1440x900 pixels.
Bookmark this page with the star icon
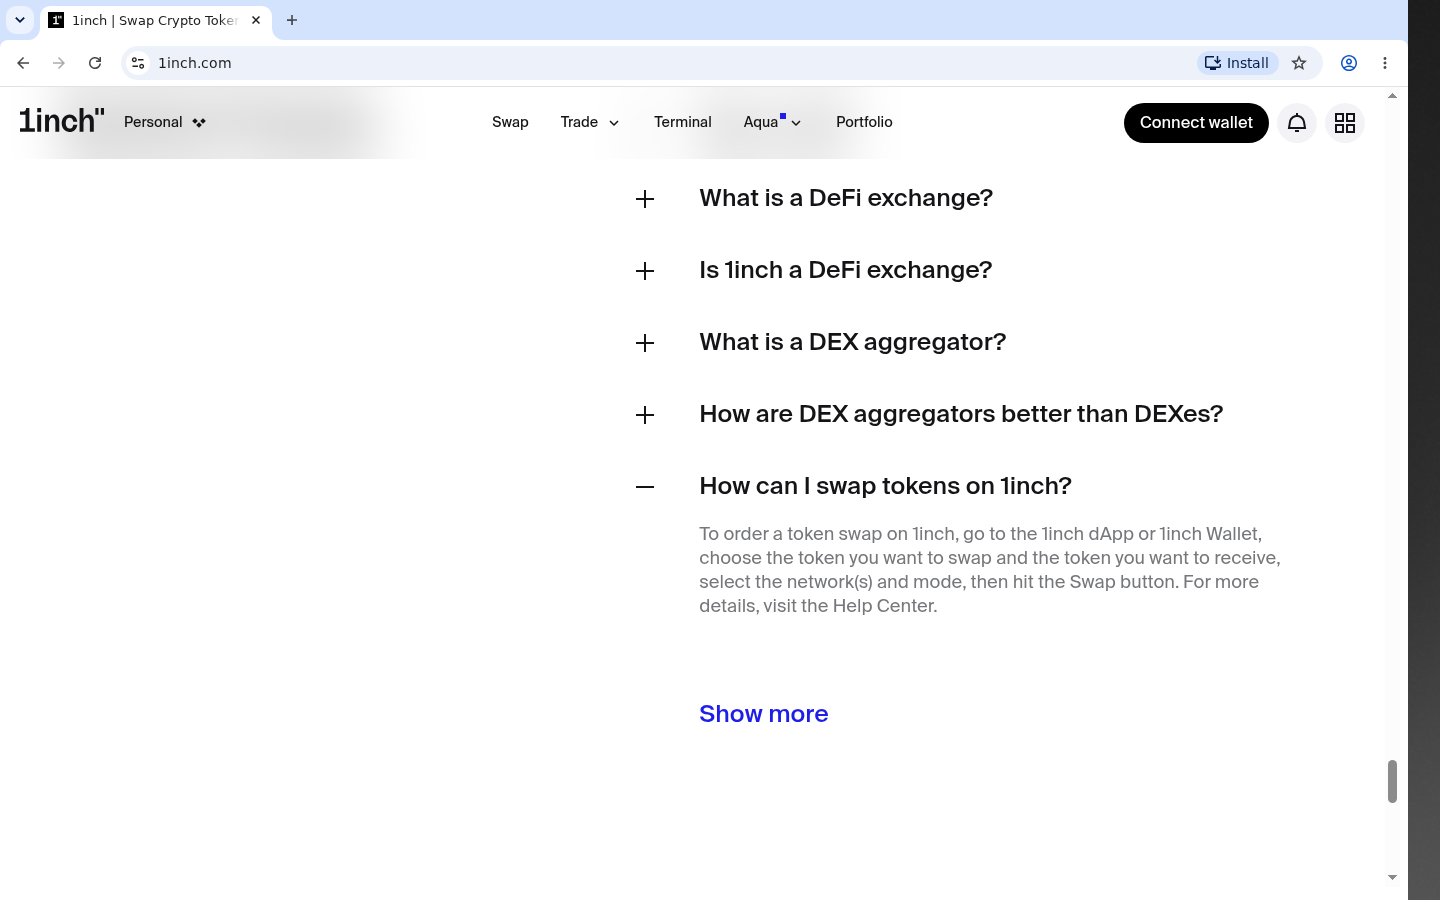[x=1299, y=63]
